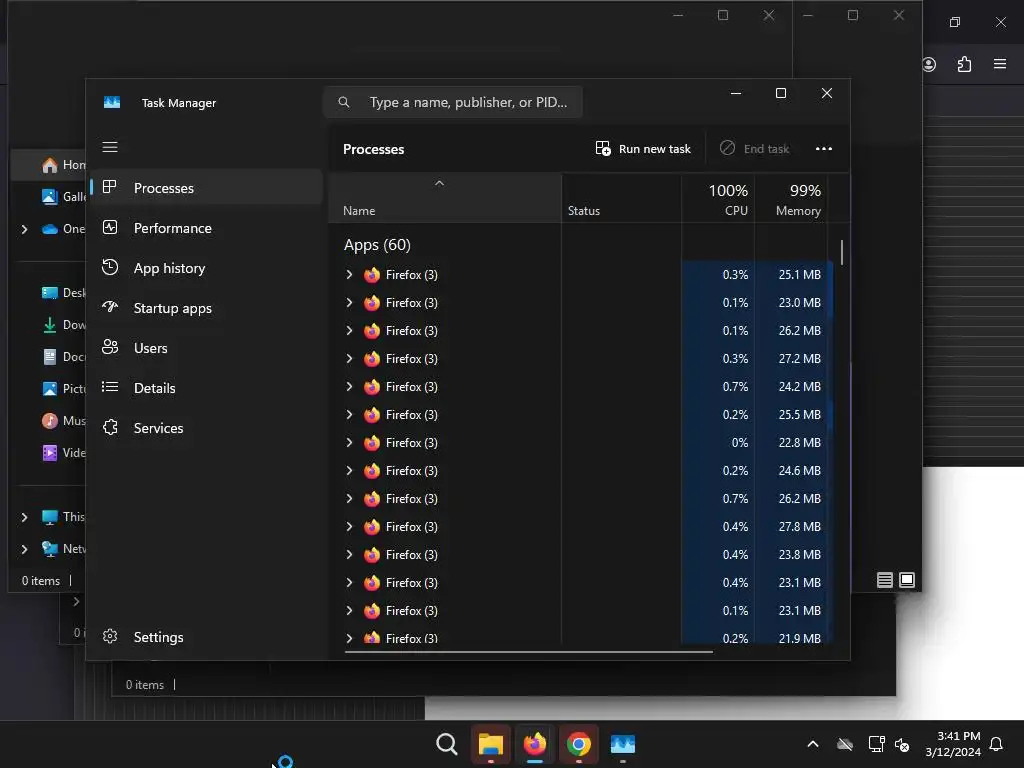This screenshot has width=1024, height=768.
Task: Open the App history page
Action: (x=206, y=268)
